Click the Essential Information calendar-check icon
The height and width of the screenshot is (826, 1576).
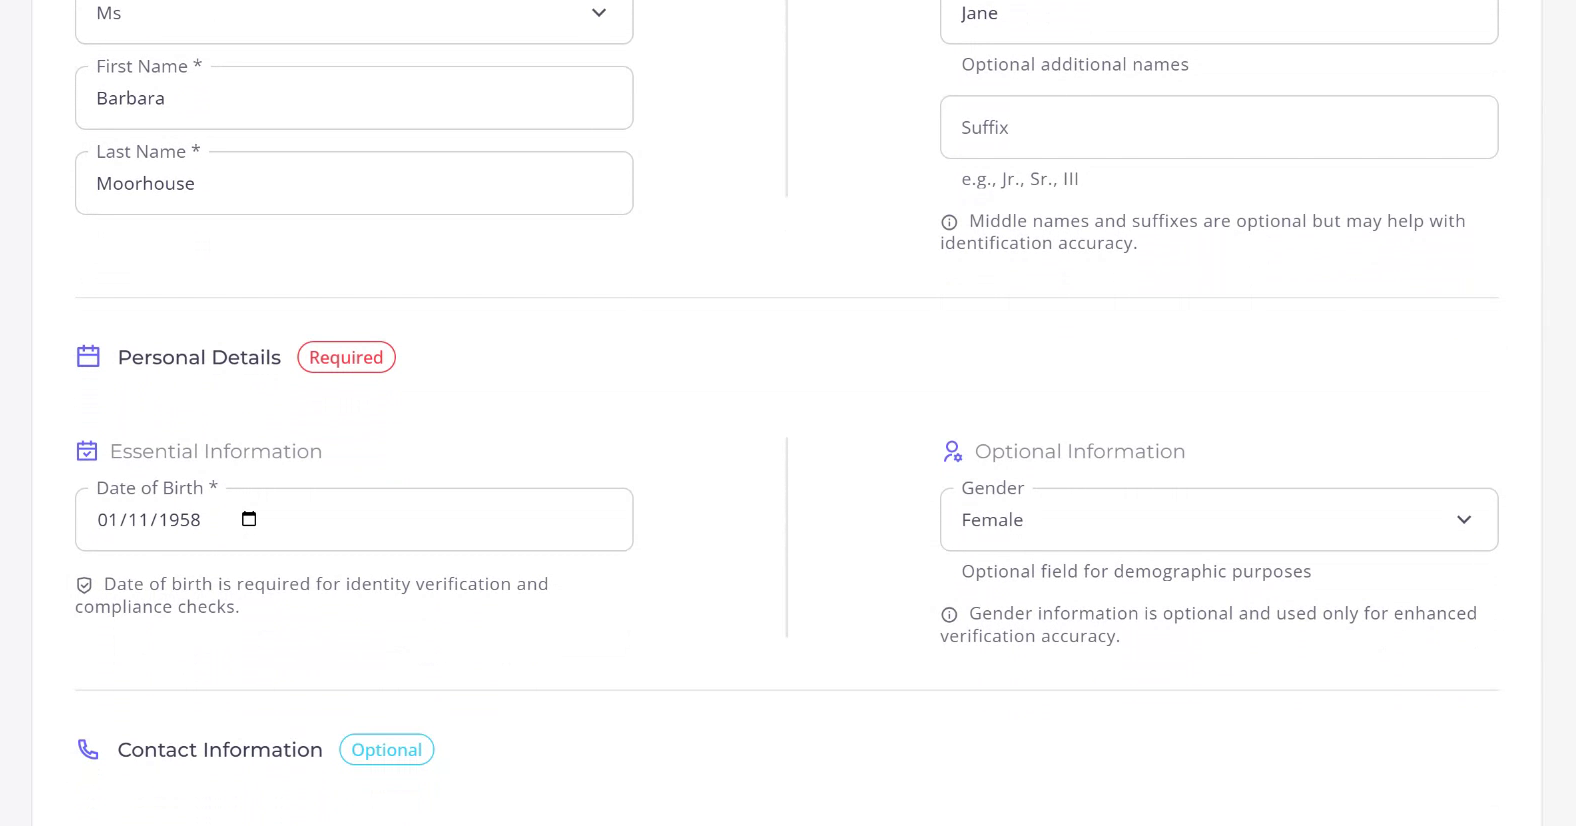tap(87, 451)
